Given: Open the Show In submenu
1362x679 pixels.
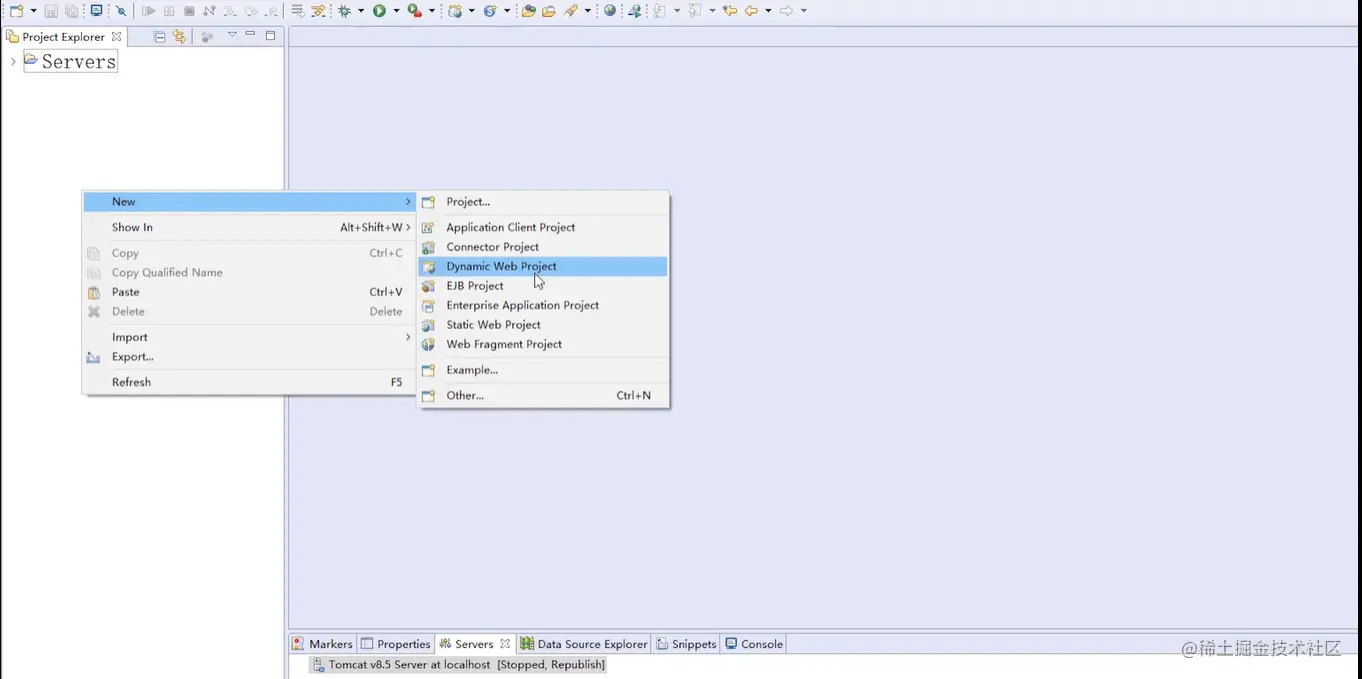Looking at the screenshot, I should click(249, 227).
